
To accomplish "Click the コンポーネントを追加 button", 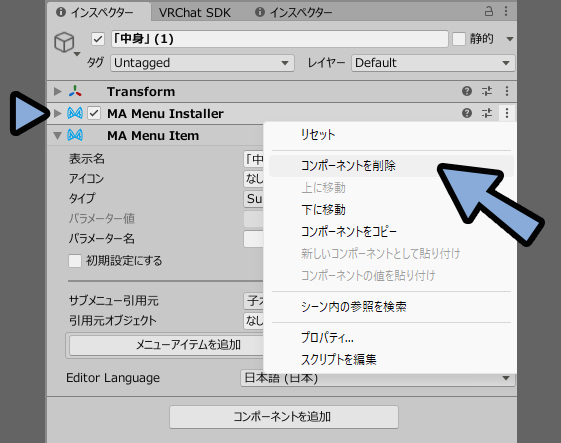I will point(284,417).
